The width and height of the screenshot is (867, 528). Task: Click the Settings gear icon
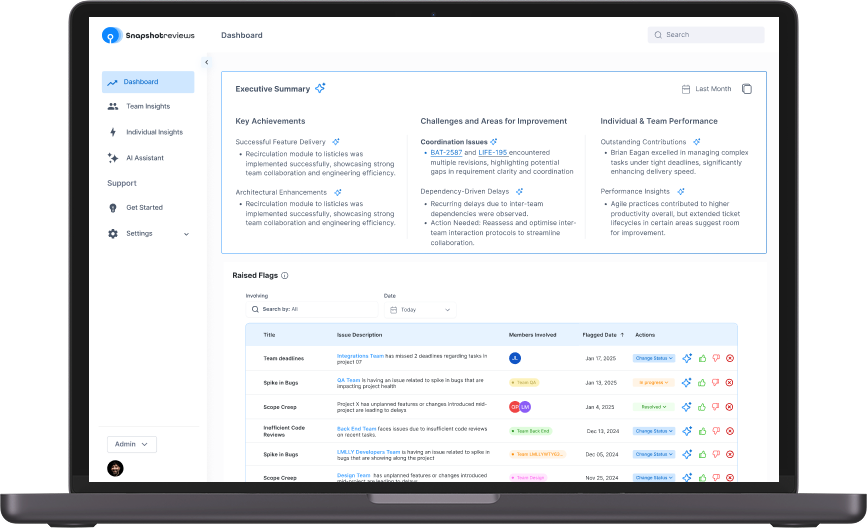point(113,233)
